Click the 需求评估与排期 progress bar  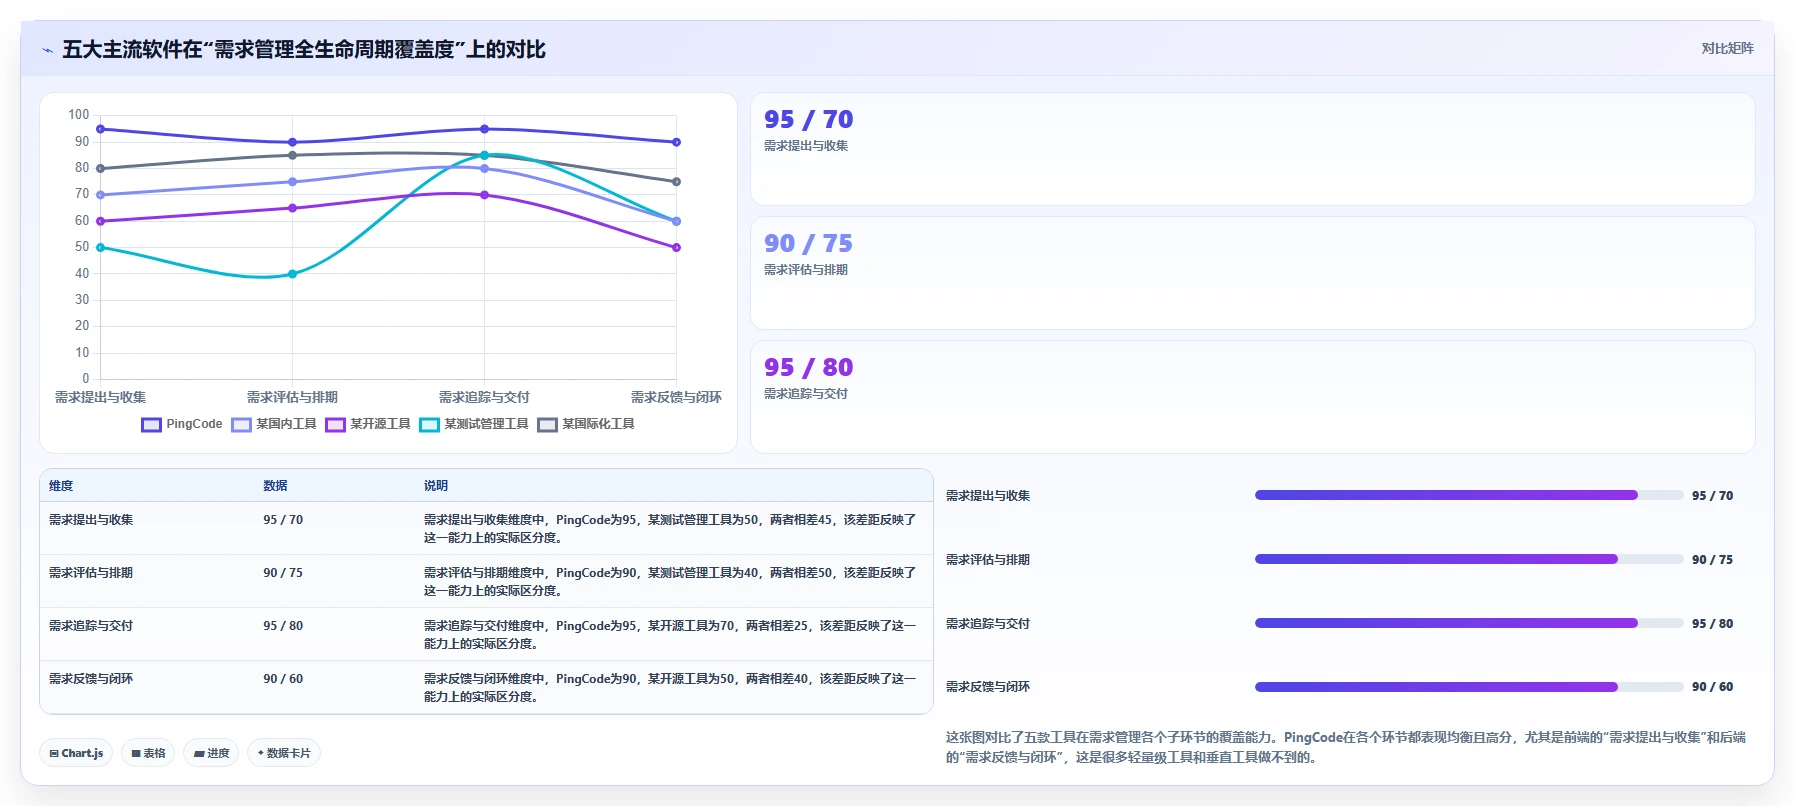pos(1469,559)
